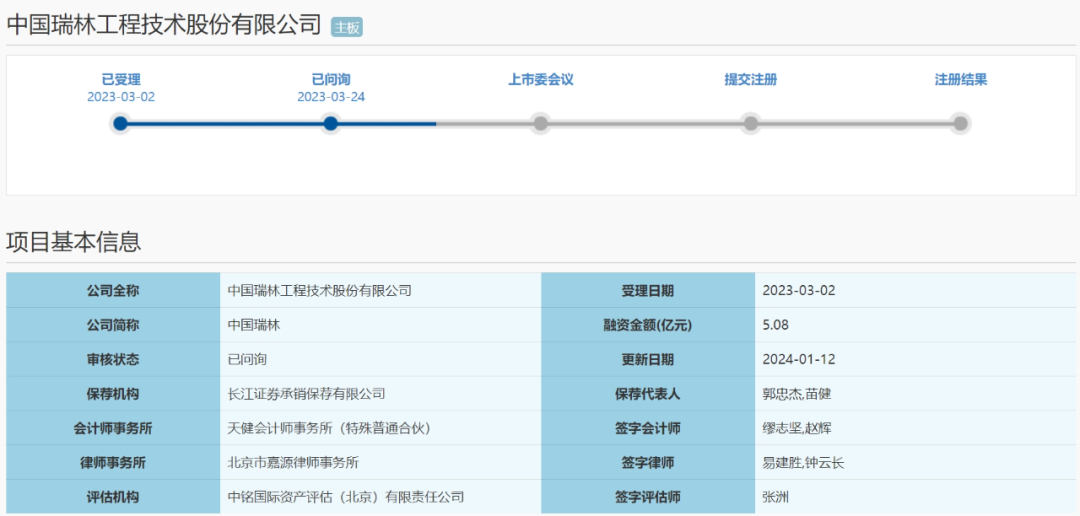Click the 已问询 status value cell
The image size is (1080, 516).
point(380,360)
